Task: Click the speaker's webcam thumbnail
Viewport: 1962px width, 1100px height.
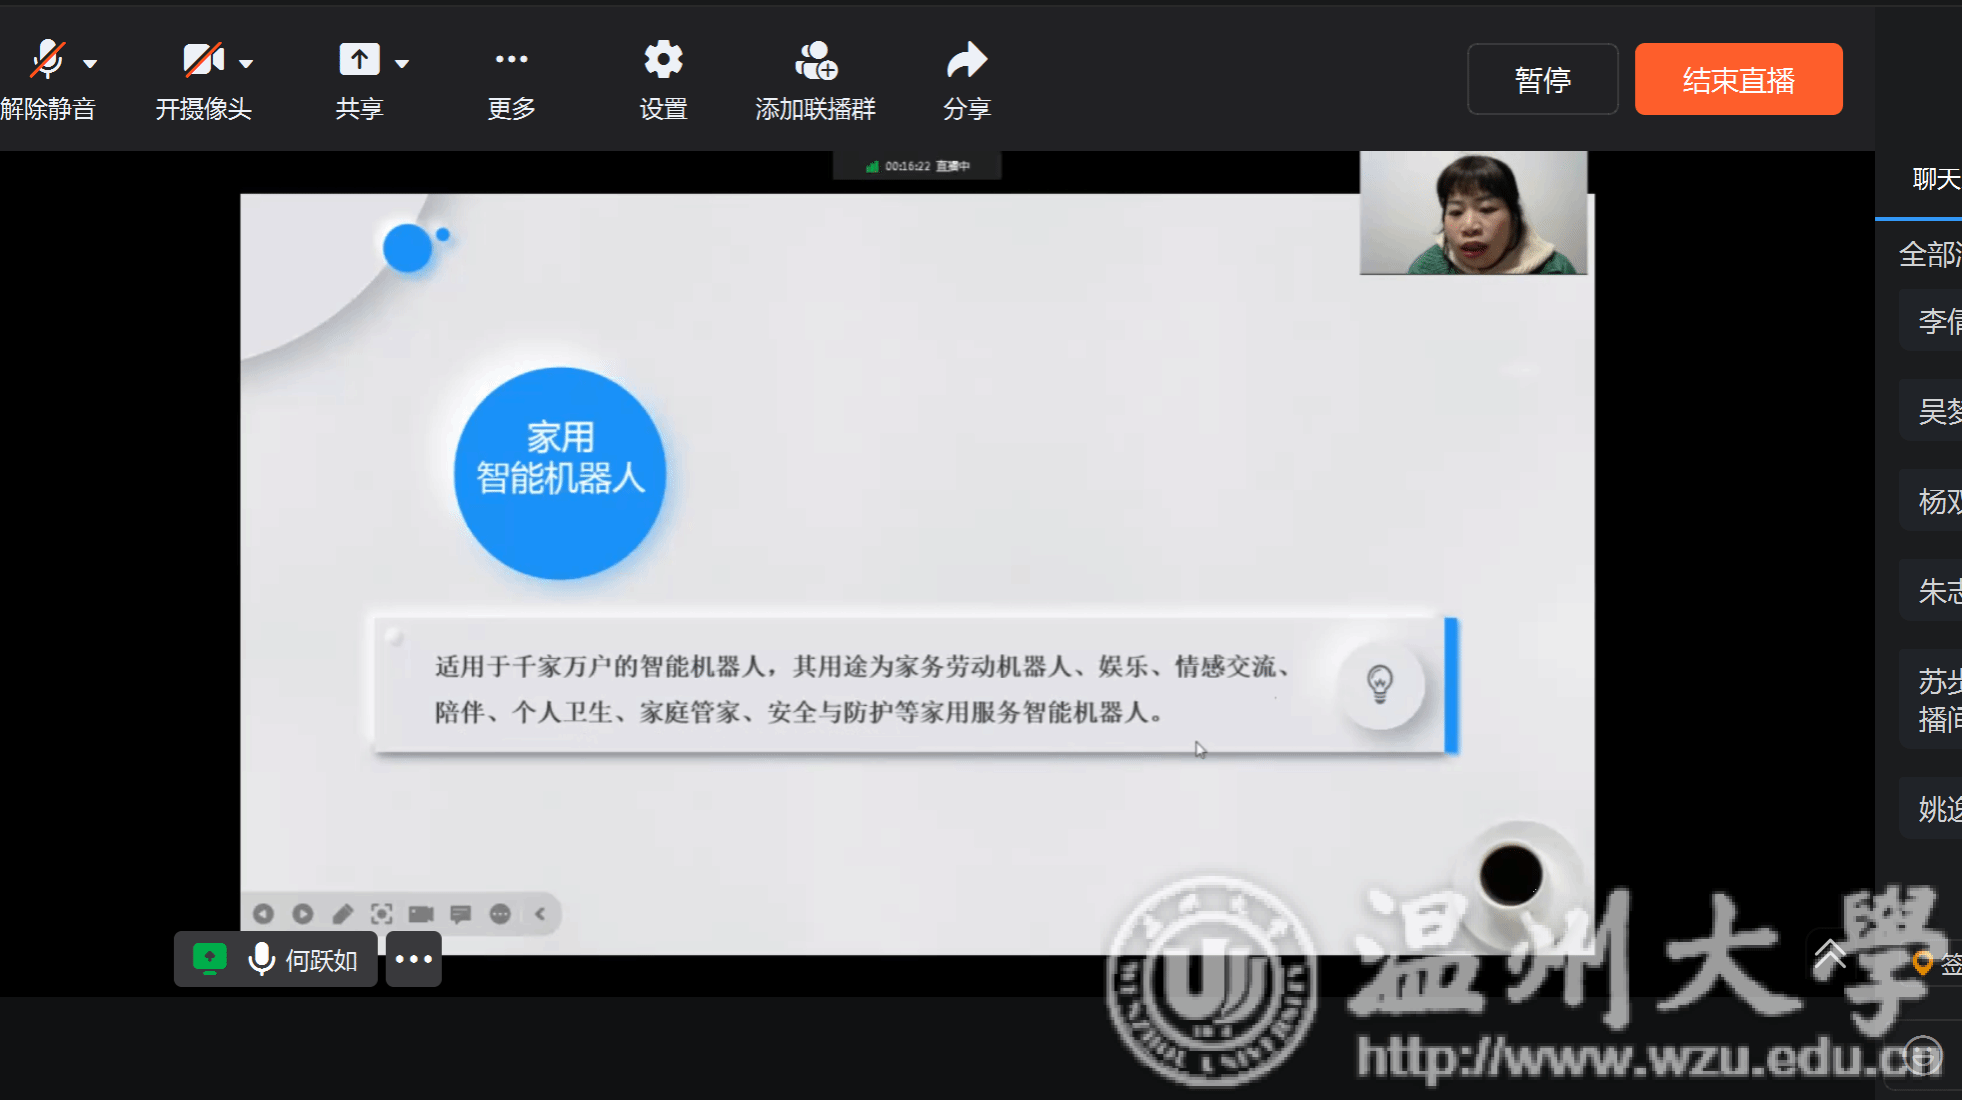Action: click(1473, 213)
